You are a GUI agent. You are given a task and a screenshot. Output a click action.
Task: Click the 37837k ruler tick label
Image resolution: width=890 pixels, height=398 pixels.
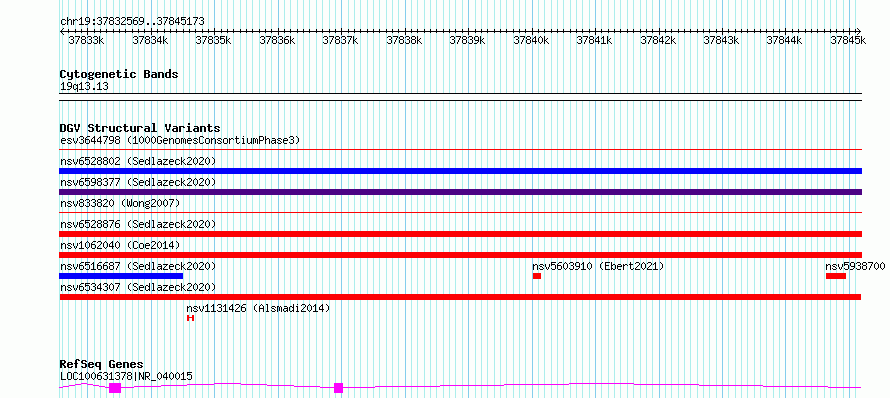(x=340, y=40)
